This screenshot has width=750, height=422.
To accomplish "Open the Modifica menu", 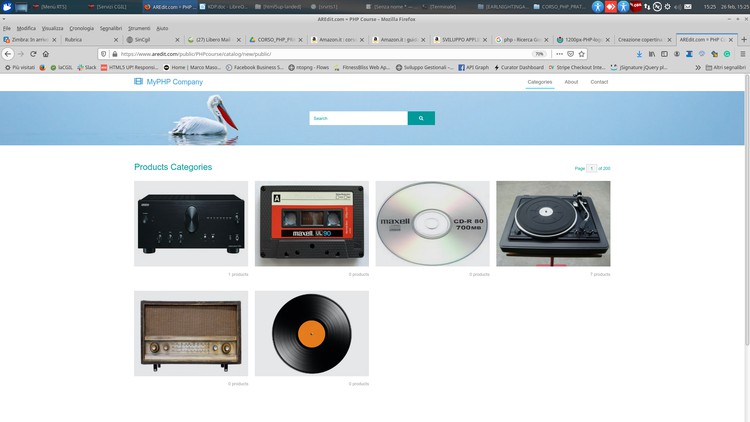I will pos(26,28).
